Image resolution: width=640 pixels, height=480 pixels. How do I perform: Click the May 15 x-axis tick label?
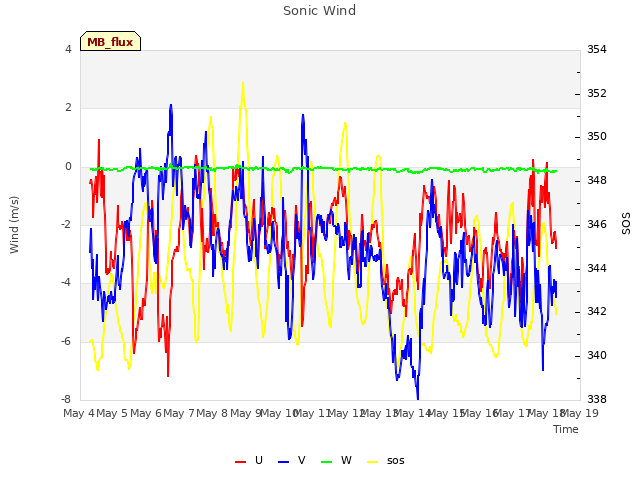[x=445, y=413]
